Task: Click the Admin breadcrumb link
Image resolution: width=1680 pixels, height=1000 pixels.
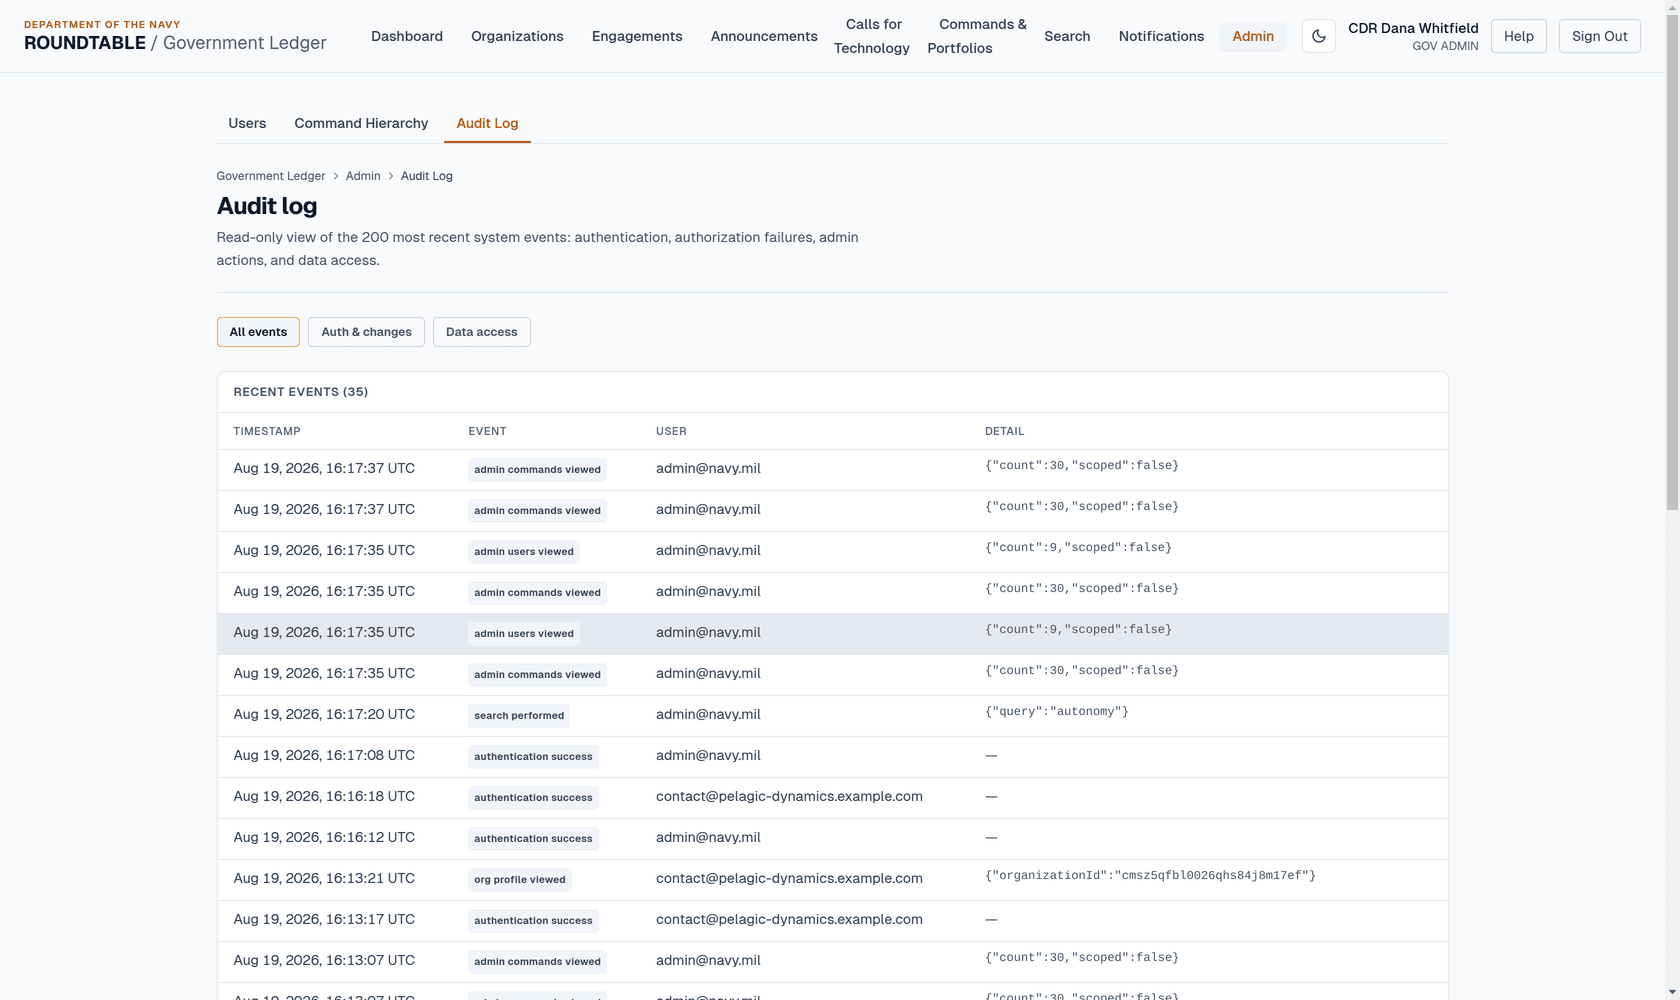Action: [x=363, y=176]
